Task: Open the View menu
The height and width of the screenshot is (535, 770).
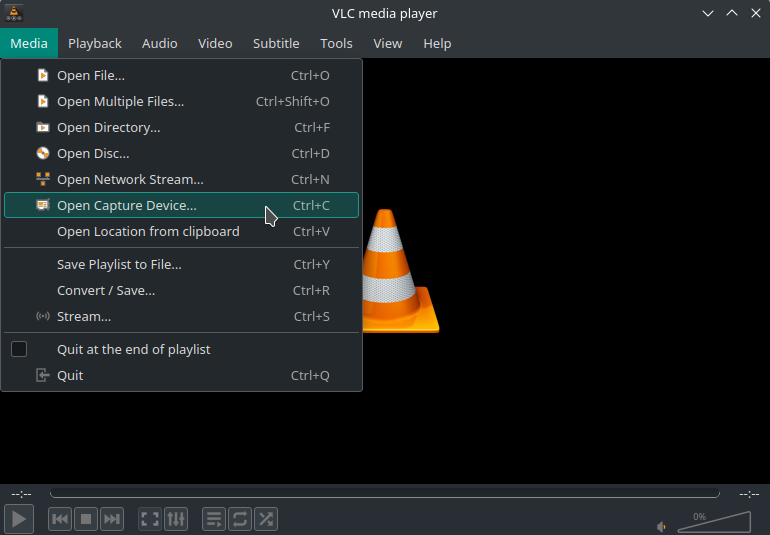Action: 387,43
